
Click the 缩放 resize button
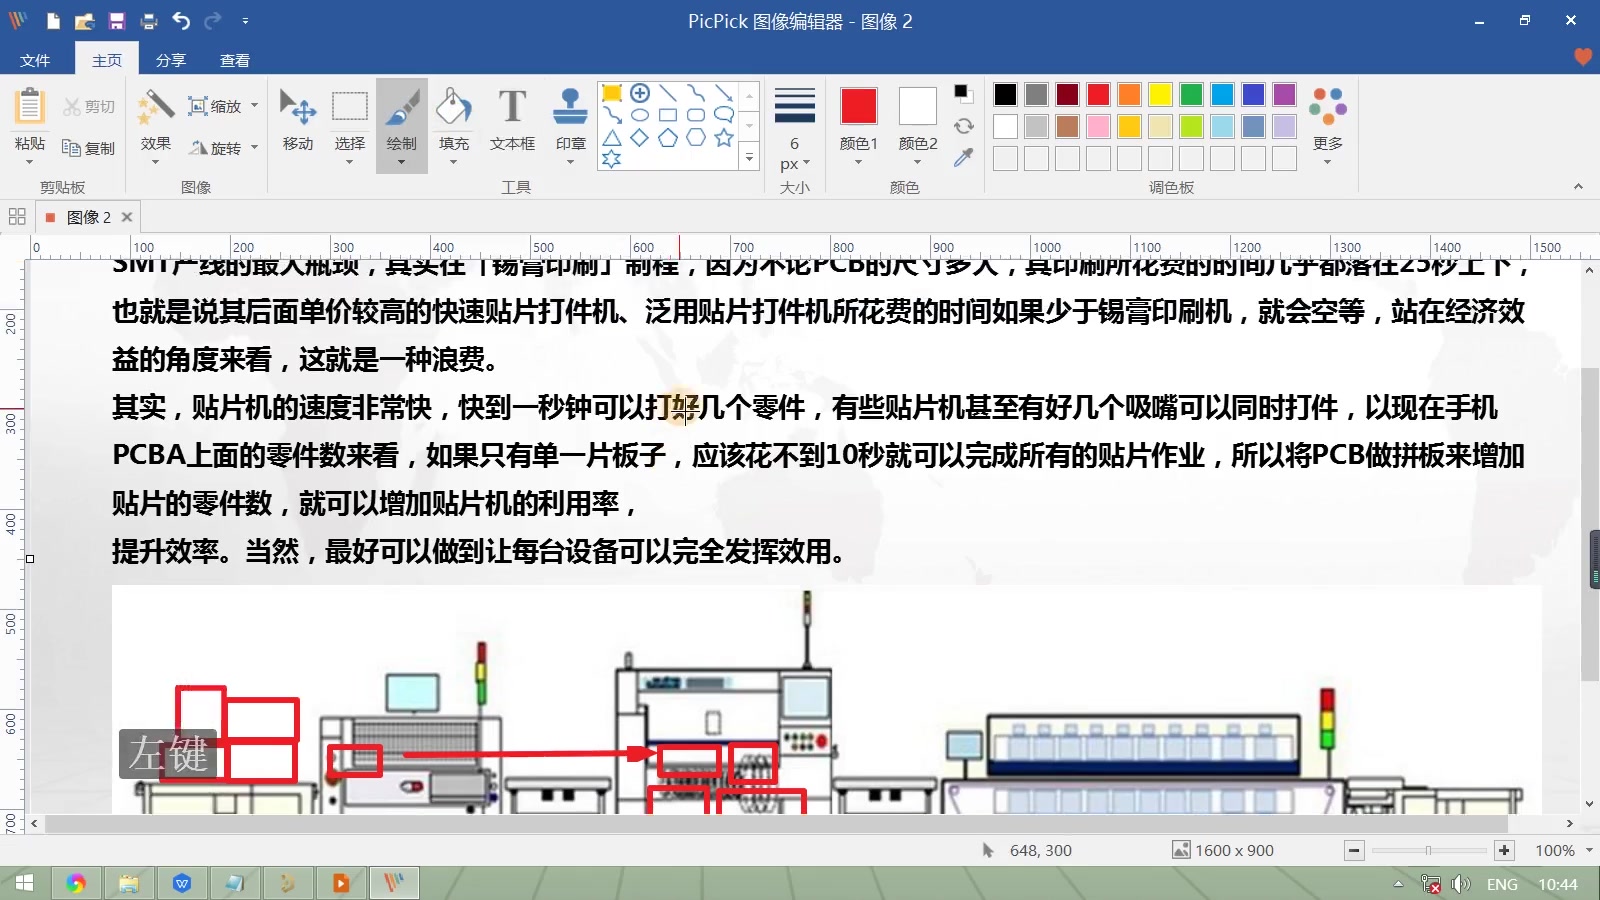click(215, 106)
